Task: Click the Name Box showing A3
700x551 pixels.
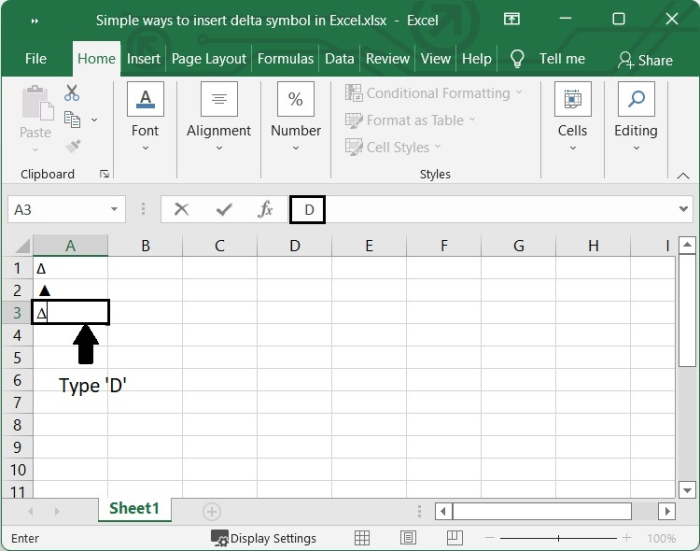Action: (x=59, y=209)
